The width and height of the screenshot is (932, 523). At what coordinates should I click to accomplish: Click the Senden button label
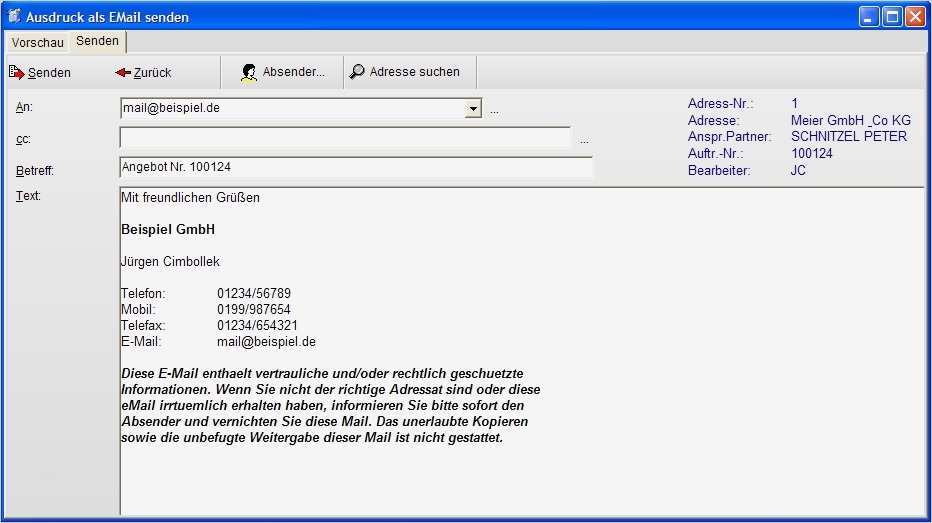click(49, 73)
